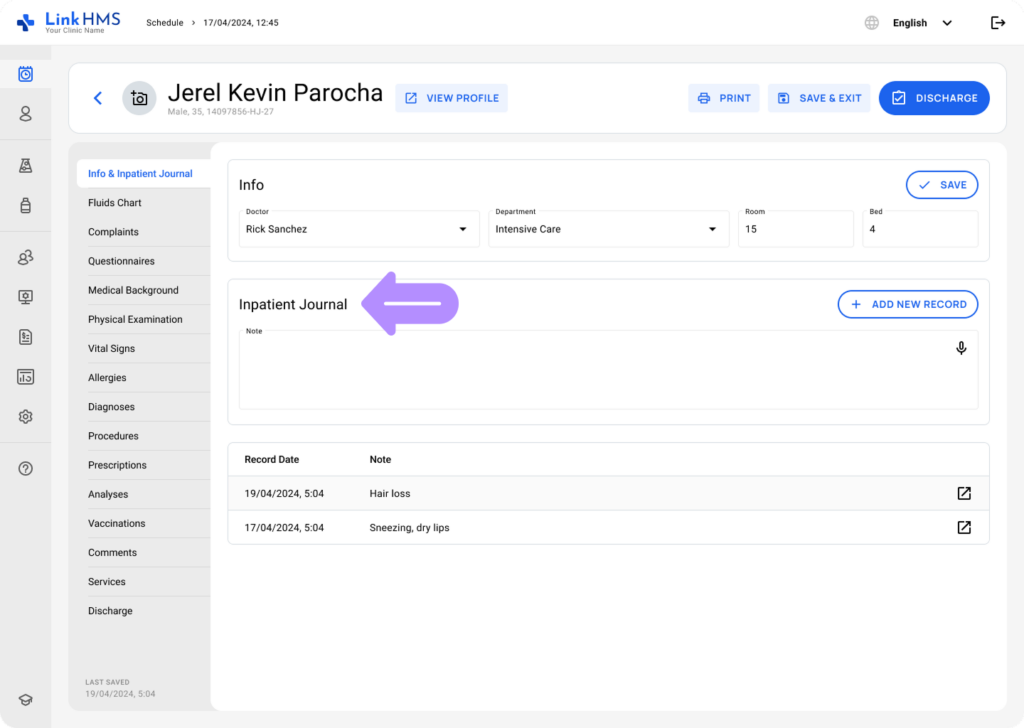
Task: Click the Discharge button
Action: (x=934, y=98)
